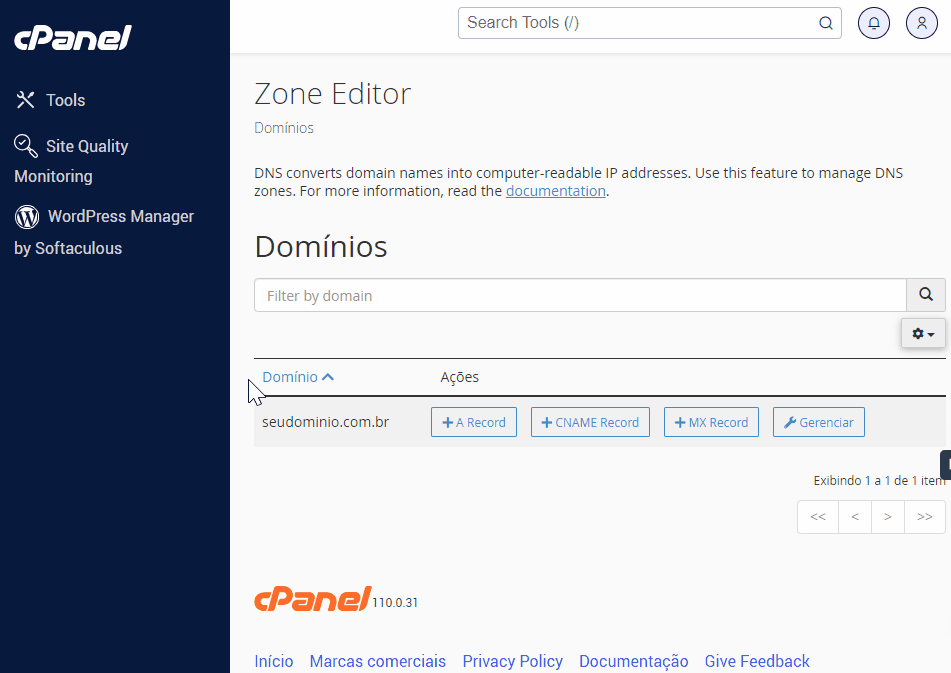The height and width of the screenshot is (673, 951).
Task: Open the gear settings dropdown
Action: [x=923, y=333]
